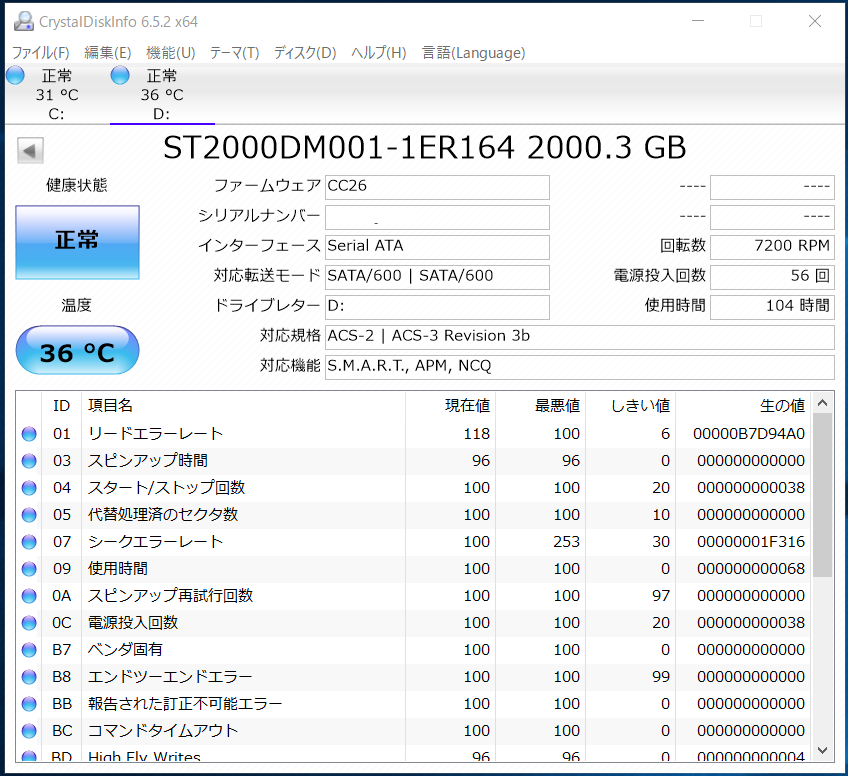The width and height of the screenshot is (848, 776).
Task: Click the drive letter field showing D:
Action: click(437, 307)
